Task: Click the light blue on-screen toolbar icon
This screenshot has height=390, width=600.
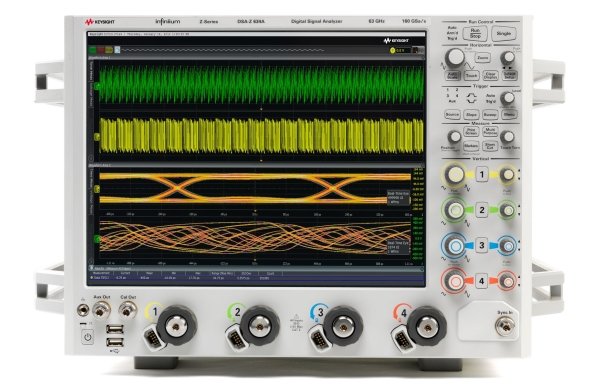Action: pos(117,50)
